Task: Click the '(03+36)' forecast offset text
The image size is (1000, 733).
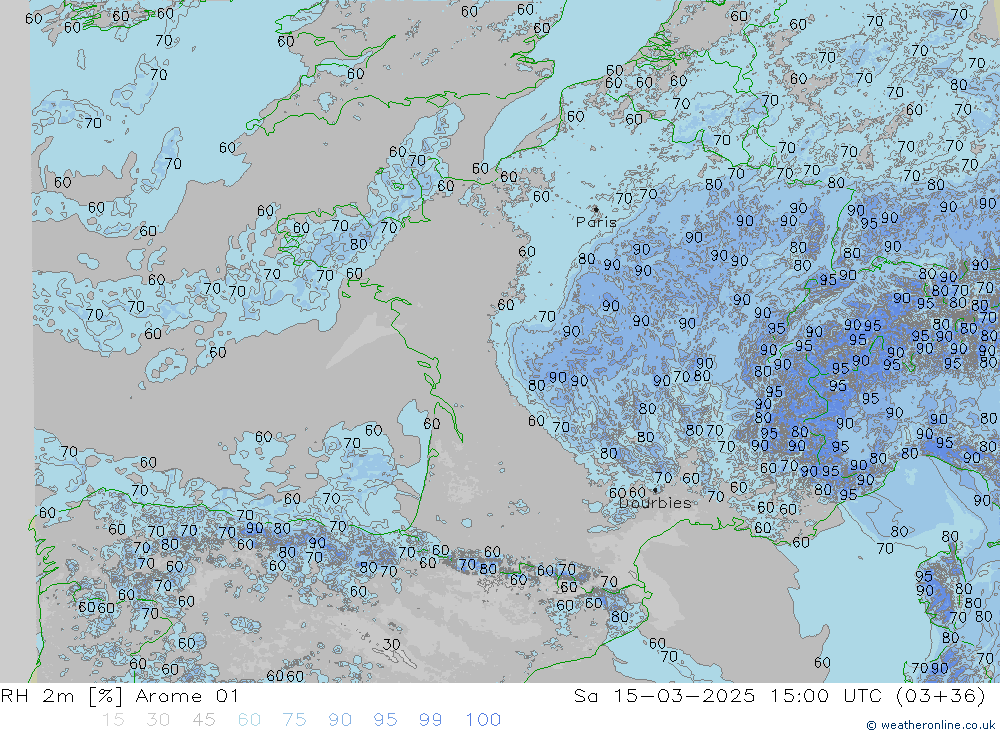Action: (941, 695)
